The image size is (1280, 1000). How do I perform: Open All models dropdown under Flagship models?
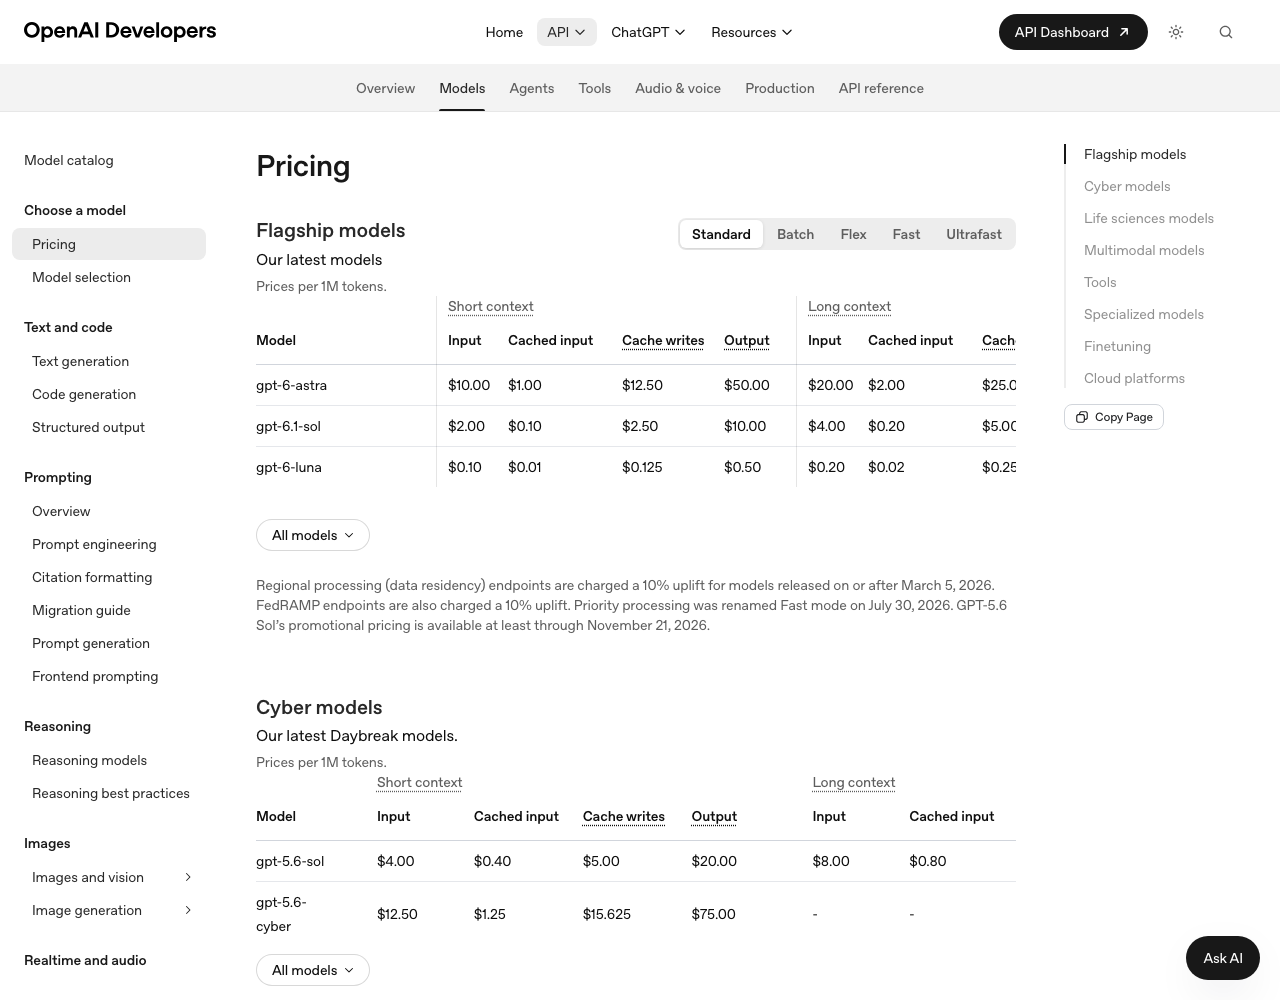(x=313, y=535)
